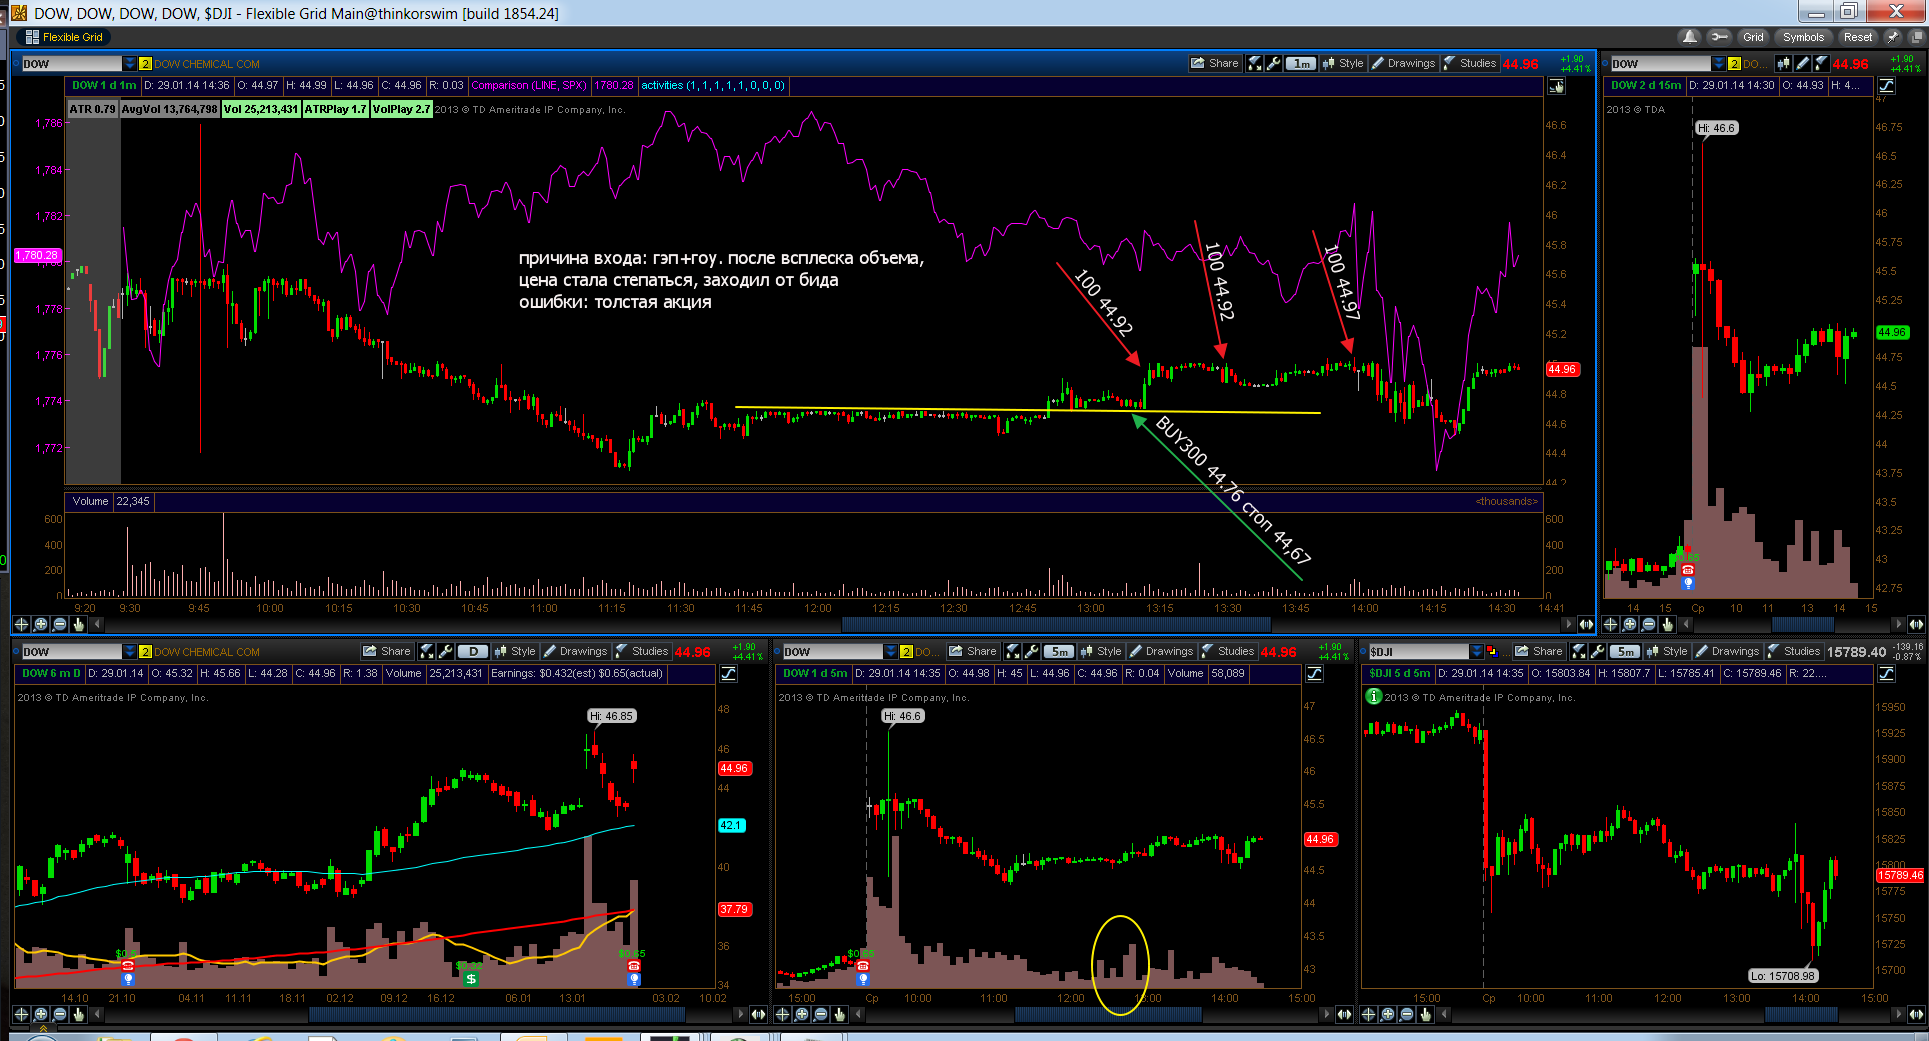Change the 1m timeframe on main chart
The width and height of the screenshot is (1929, 1041).
tap(1301, 63)
